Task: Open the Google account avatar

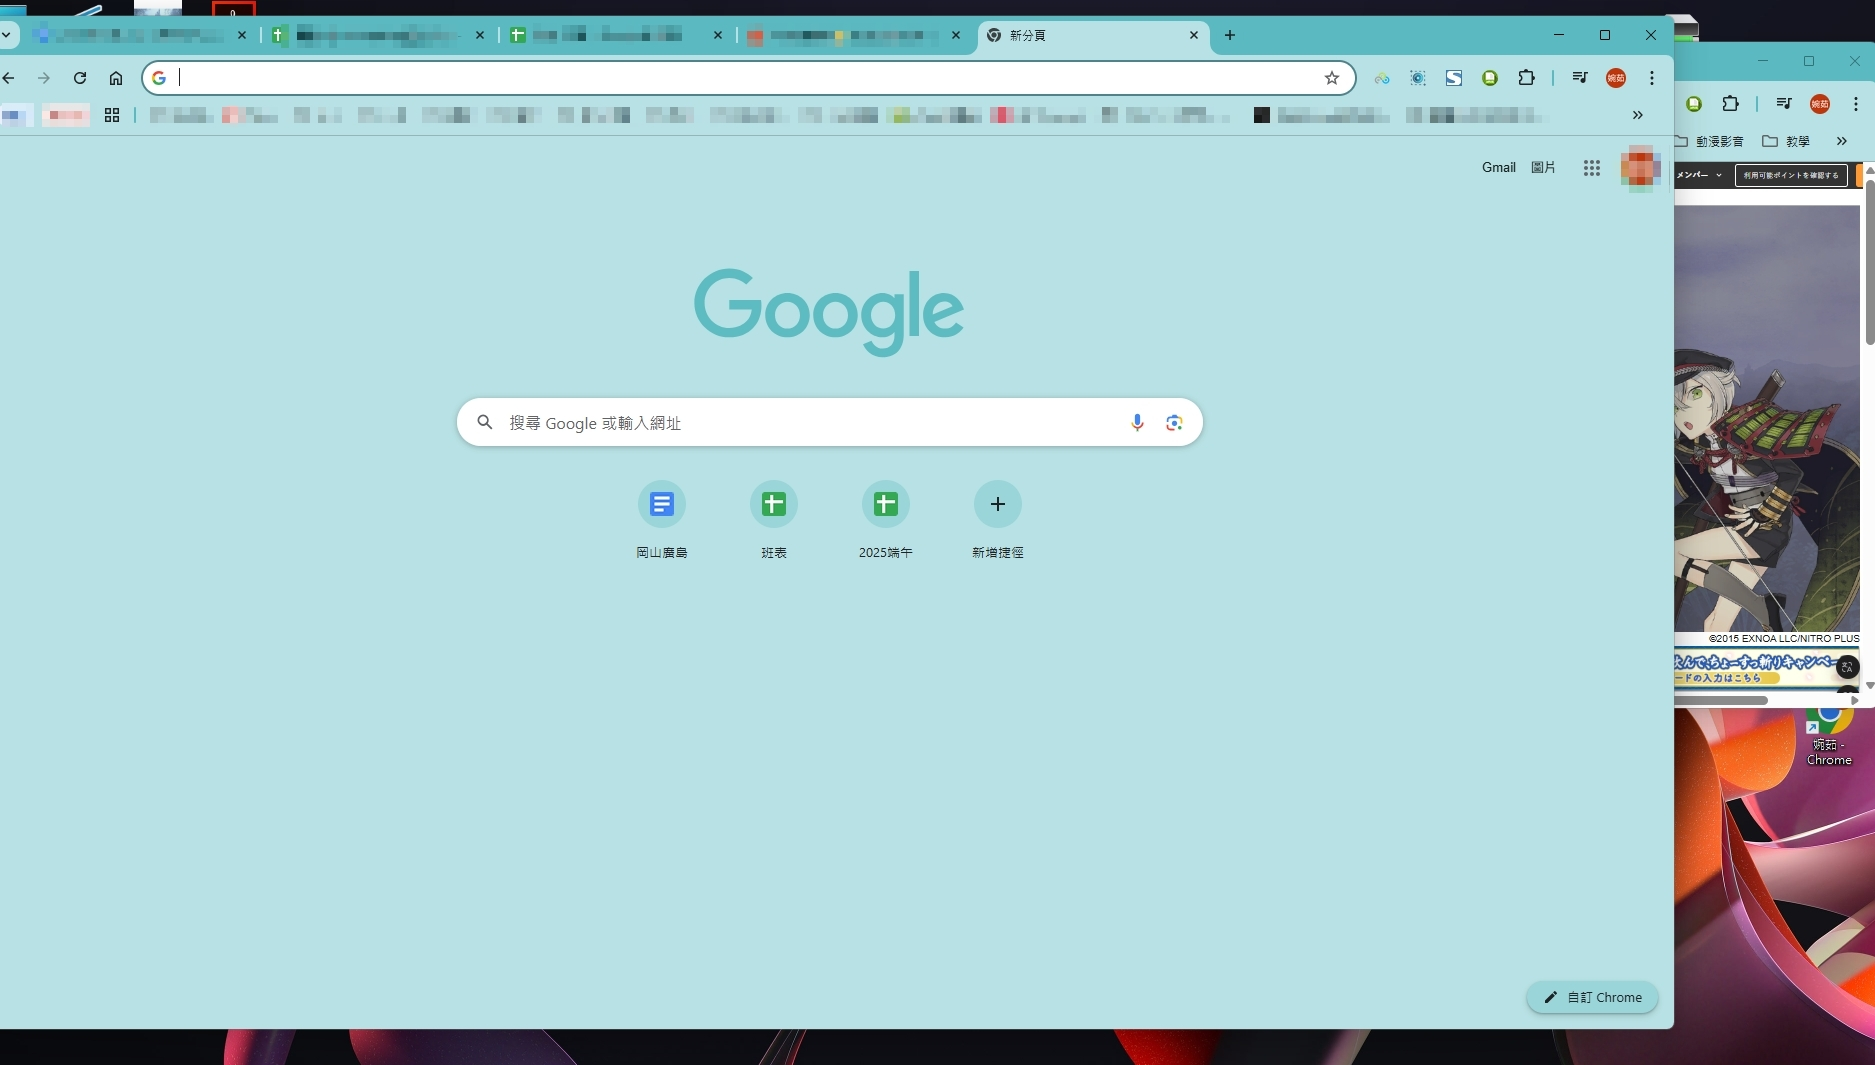Action: tap(1640, 168)
